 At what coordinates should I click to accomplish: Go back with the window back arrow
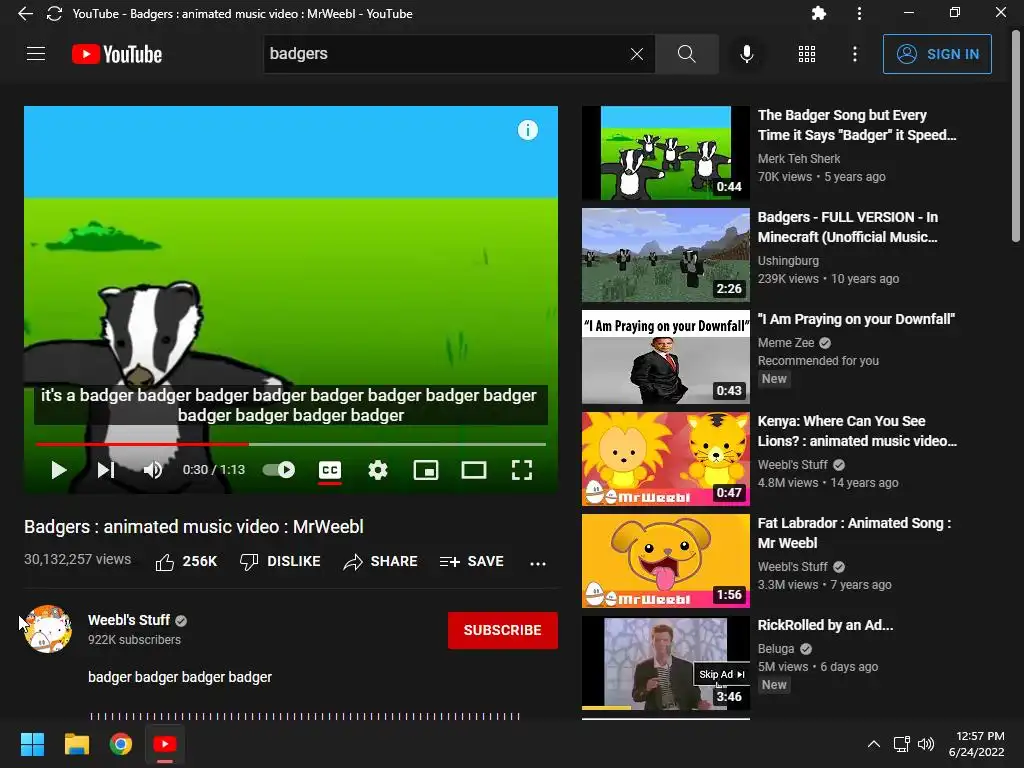[25, 14]
